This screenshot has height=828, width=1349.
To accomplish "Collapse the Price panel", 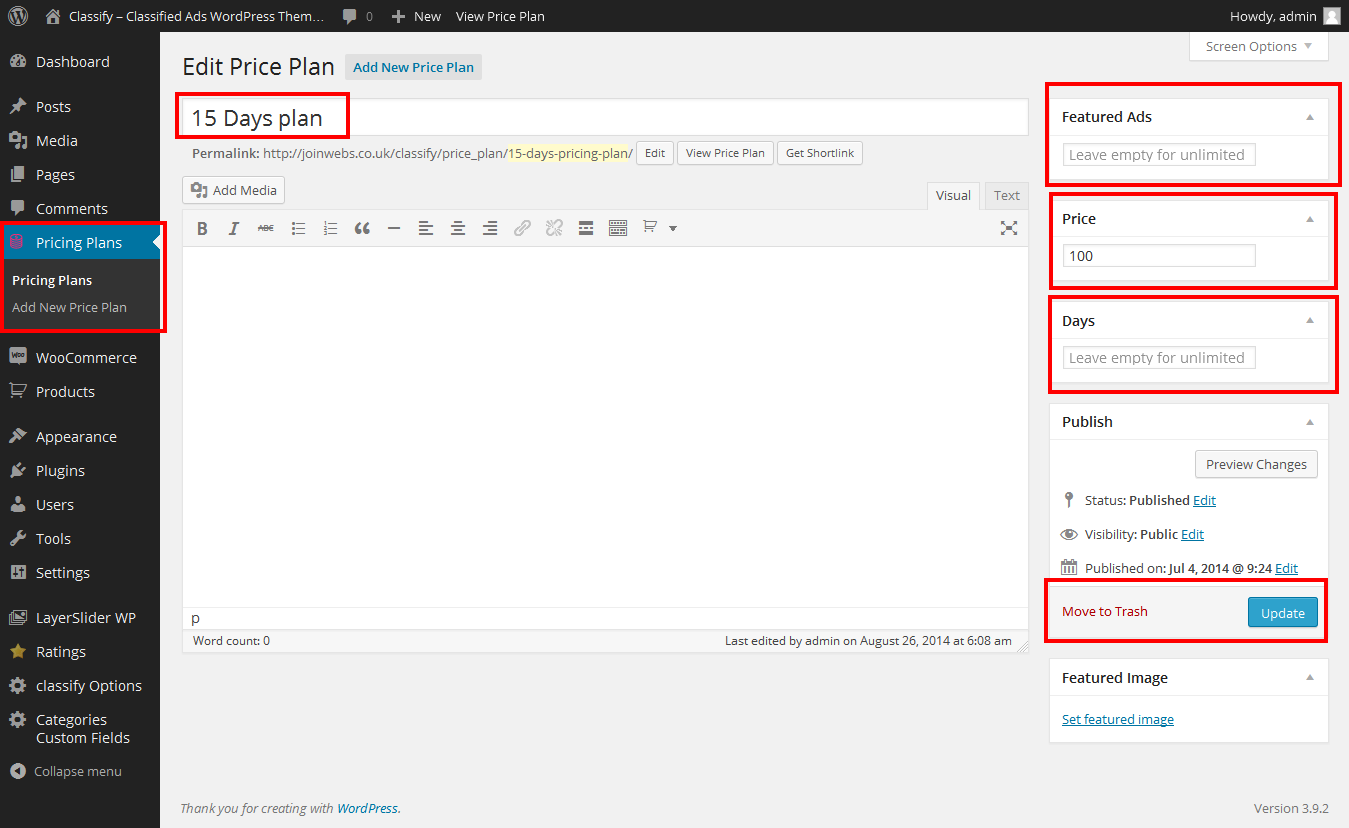I will (x=1310, y=219).
